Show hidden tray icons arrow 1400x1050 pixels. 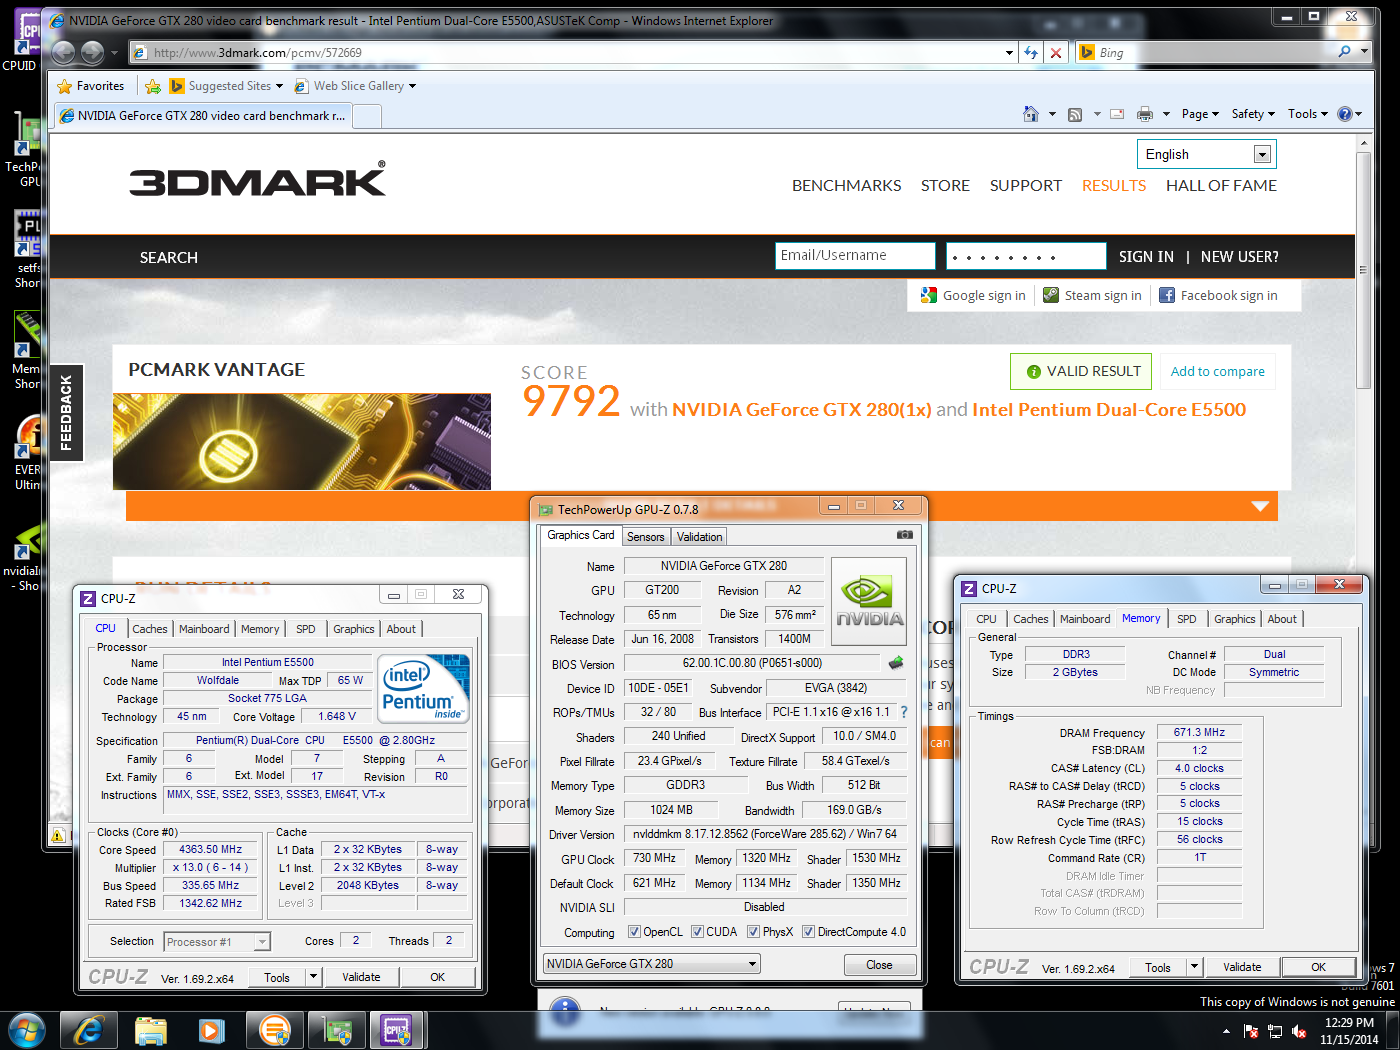(1226, 1031)
